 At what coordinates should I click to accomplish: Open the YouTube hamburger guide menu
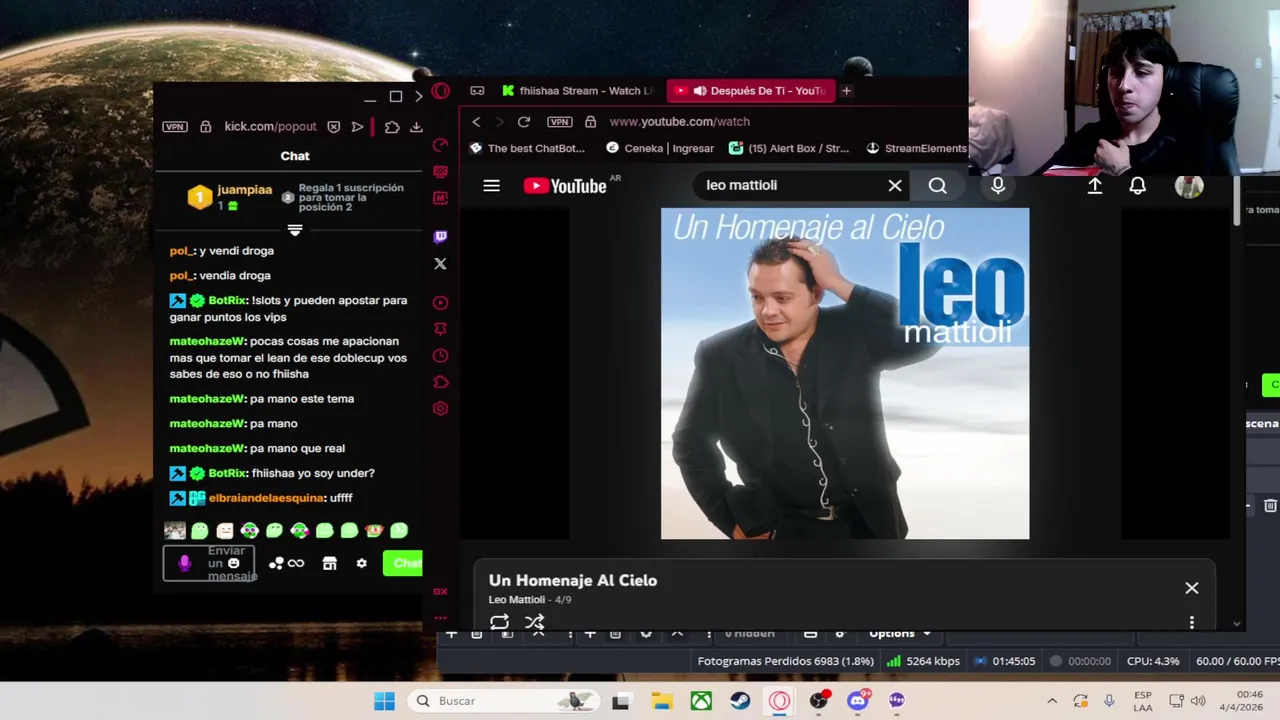491,186
